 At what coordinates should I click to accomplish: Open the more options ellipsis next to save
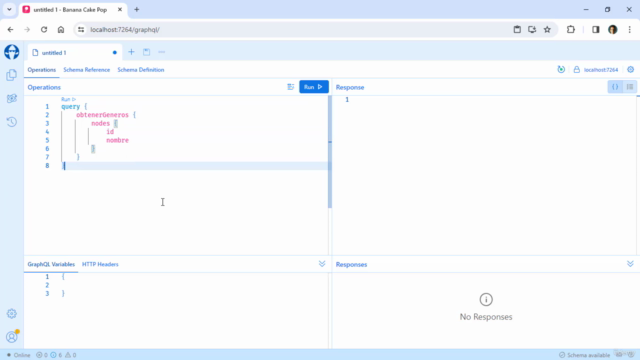162,52
